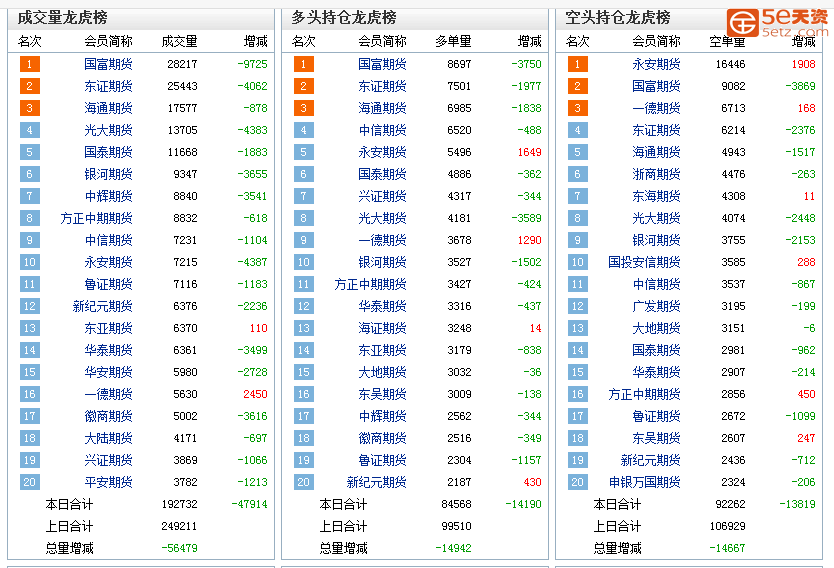Click orange rank 1 badge in 成交量龙虎榜
The image size is (834, 568).
(x=29, y=64)
